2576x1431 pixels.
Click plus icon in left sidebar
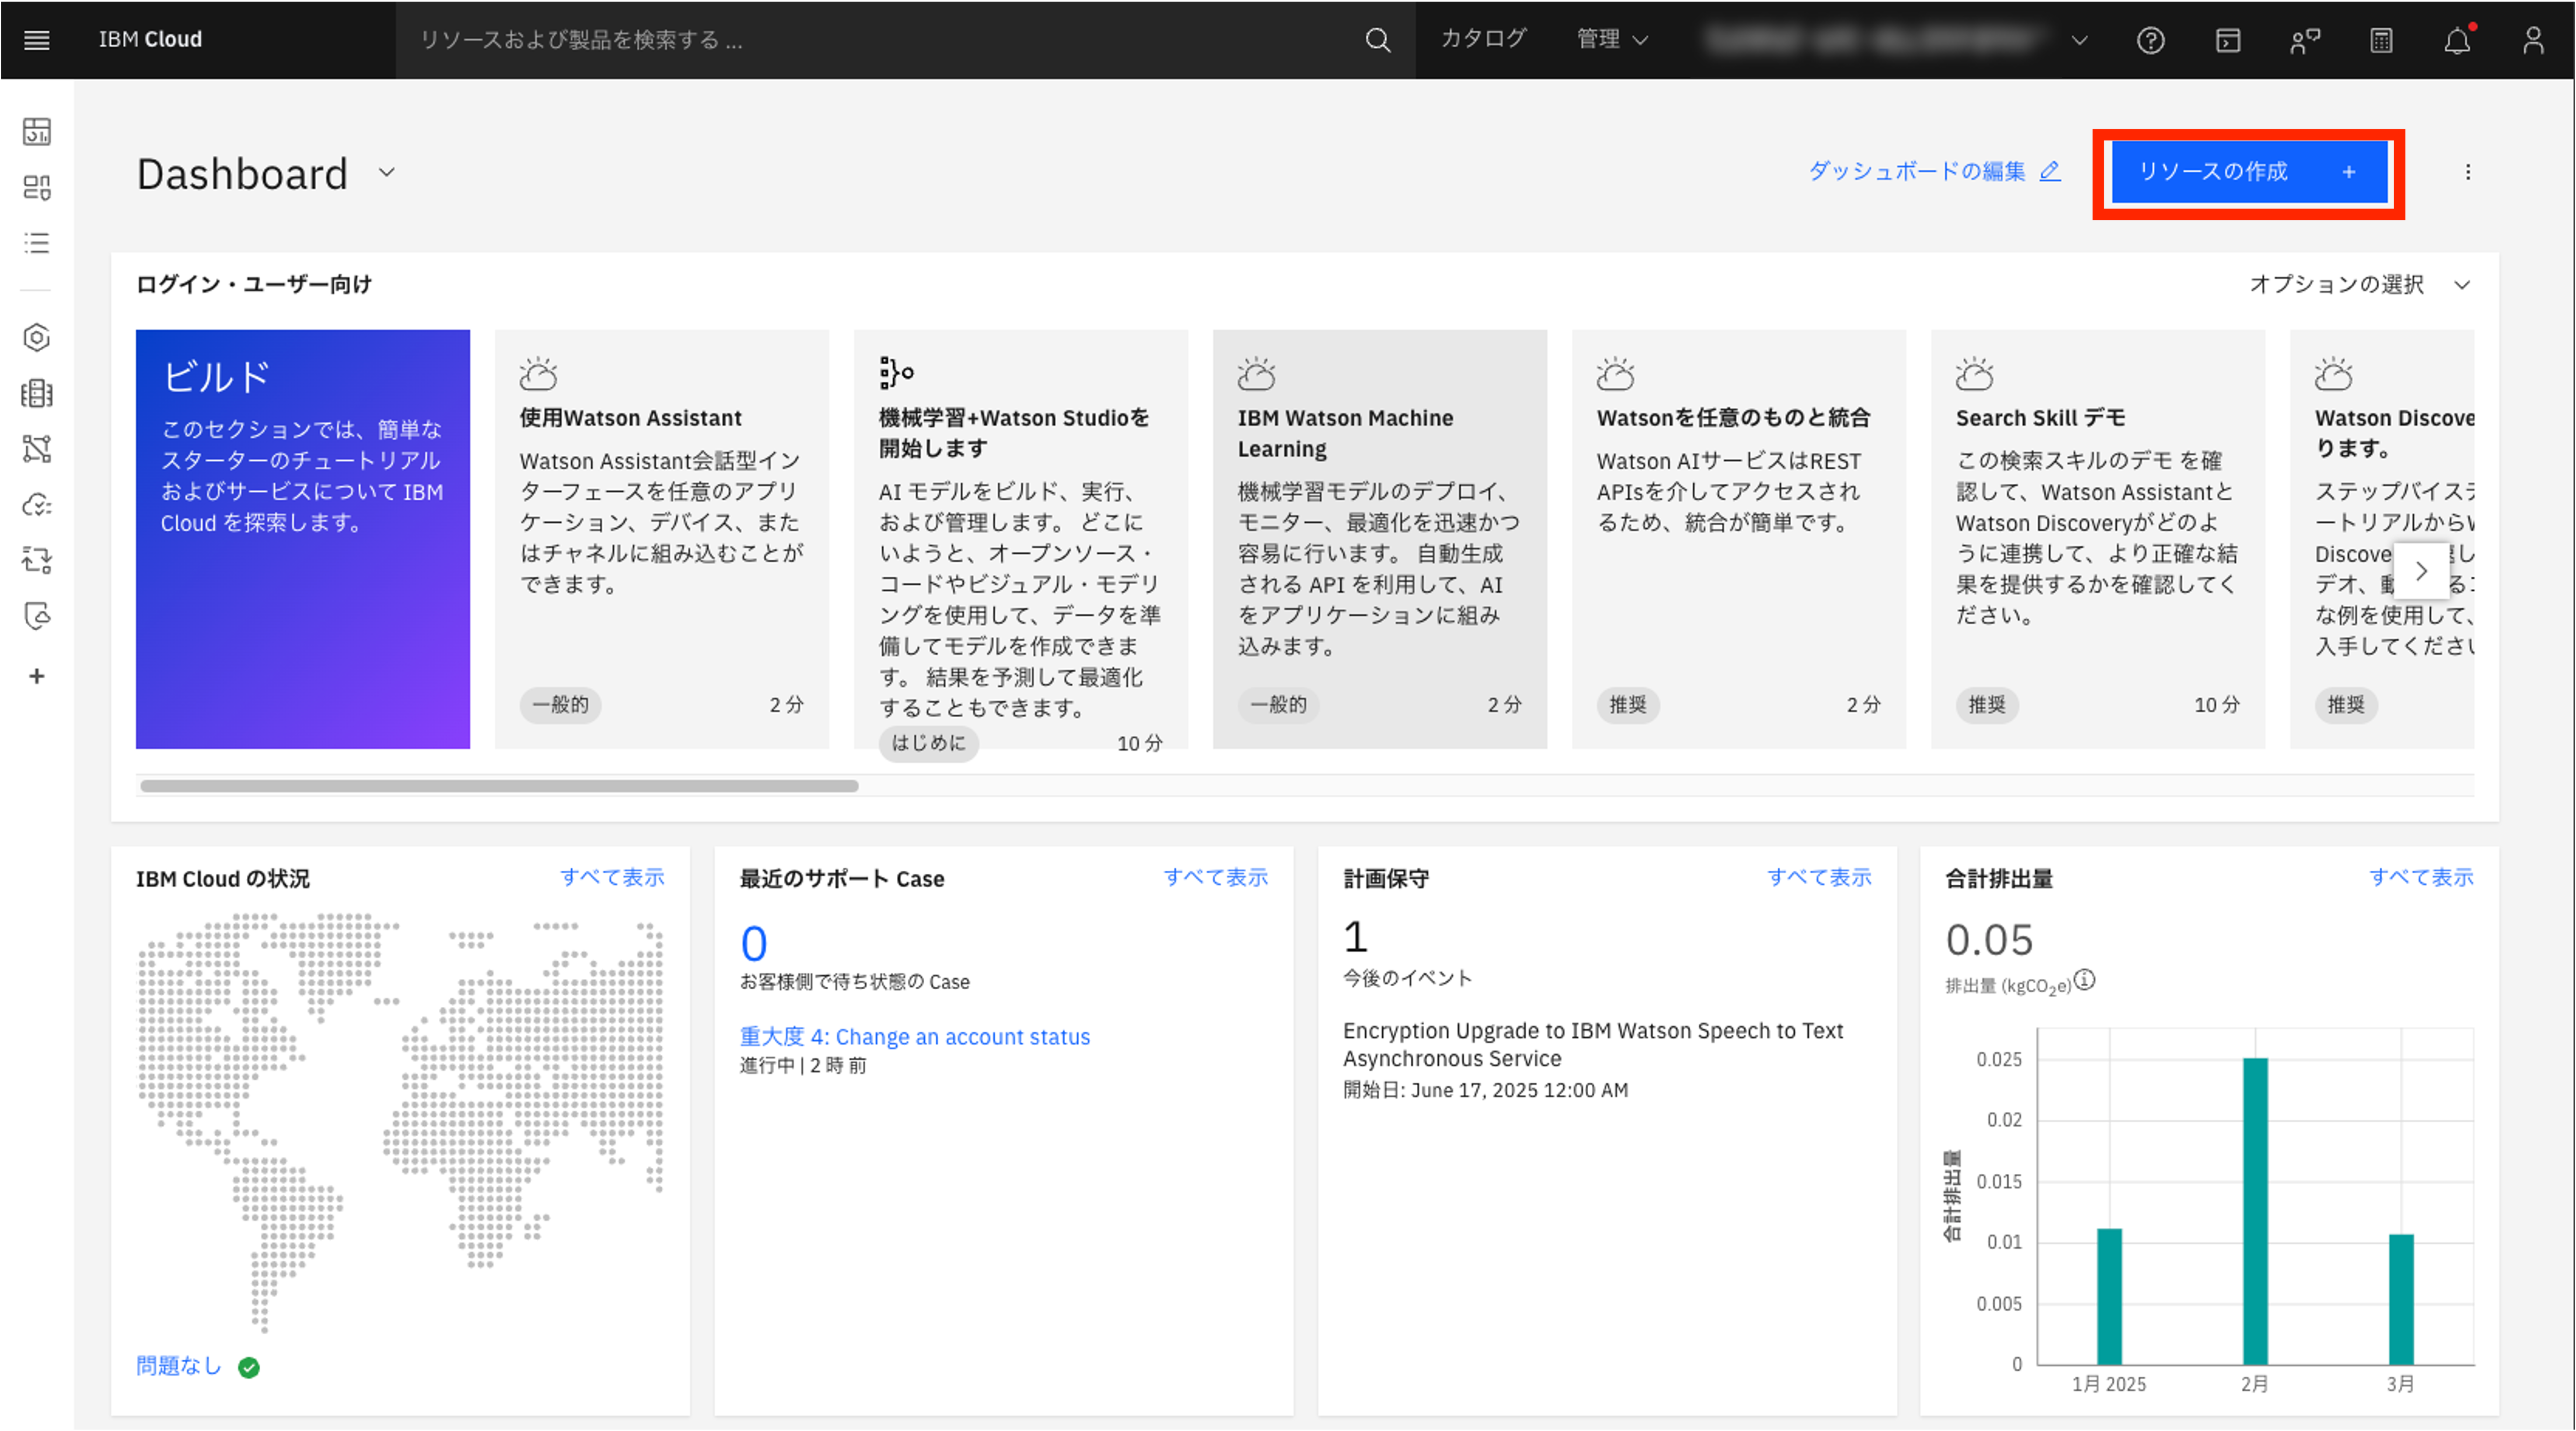(37, 677)
